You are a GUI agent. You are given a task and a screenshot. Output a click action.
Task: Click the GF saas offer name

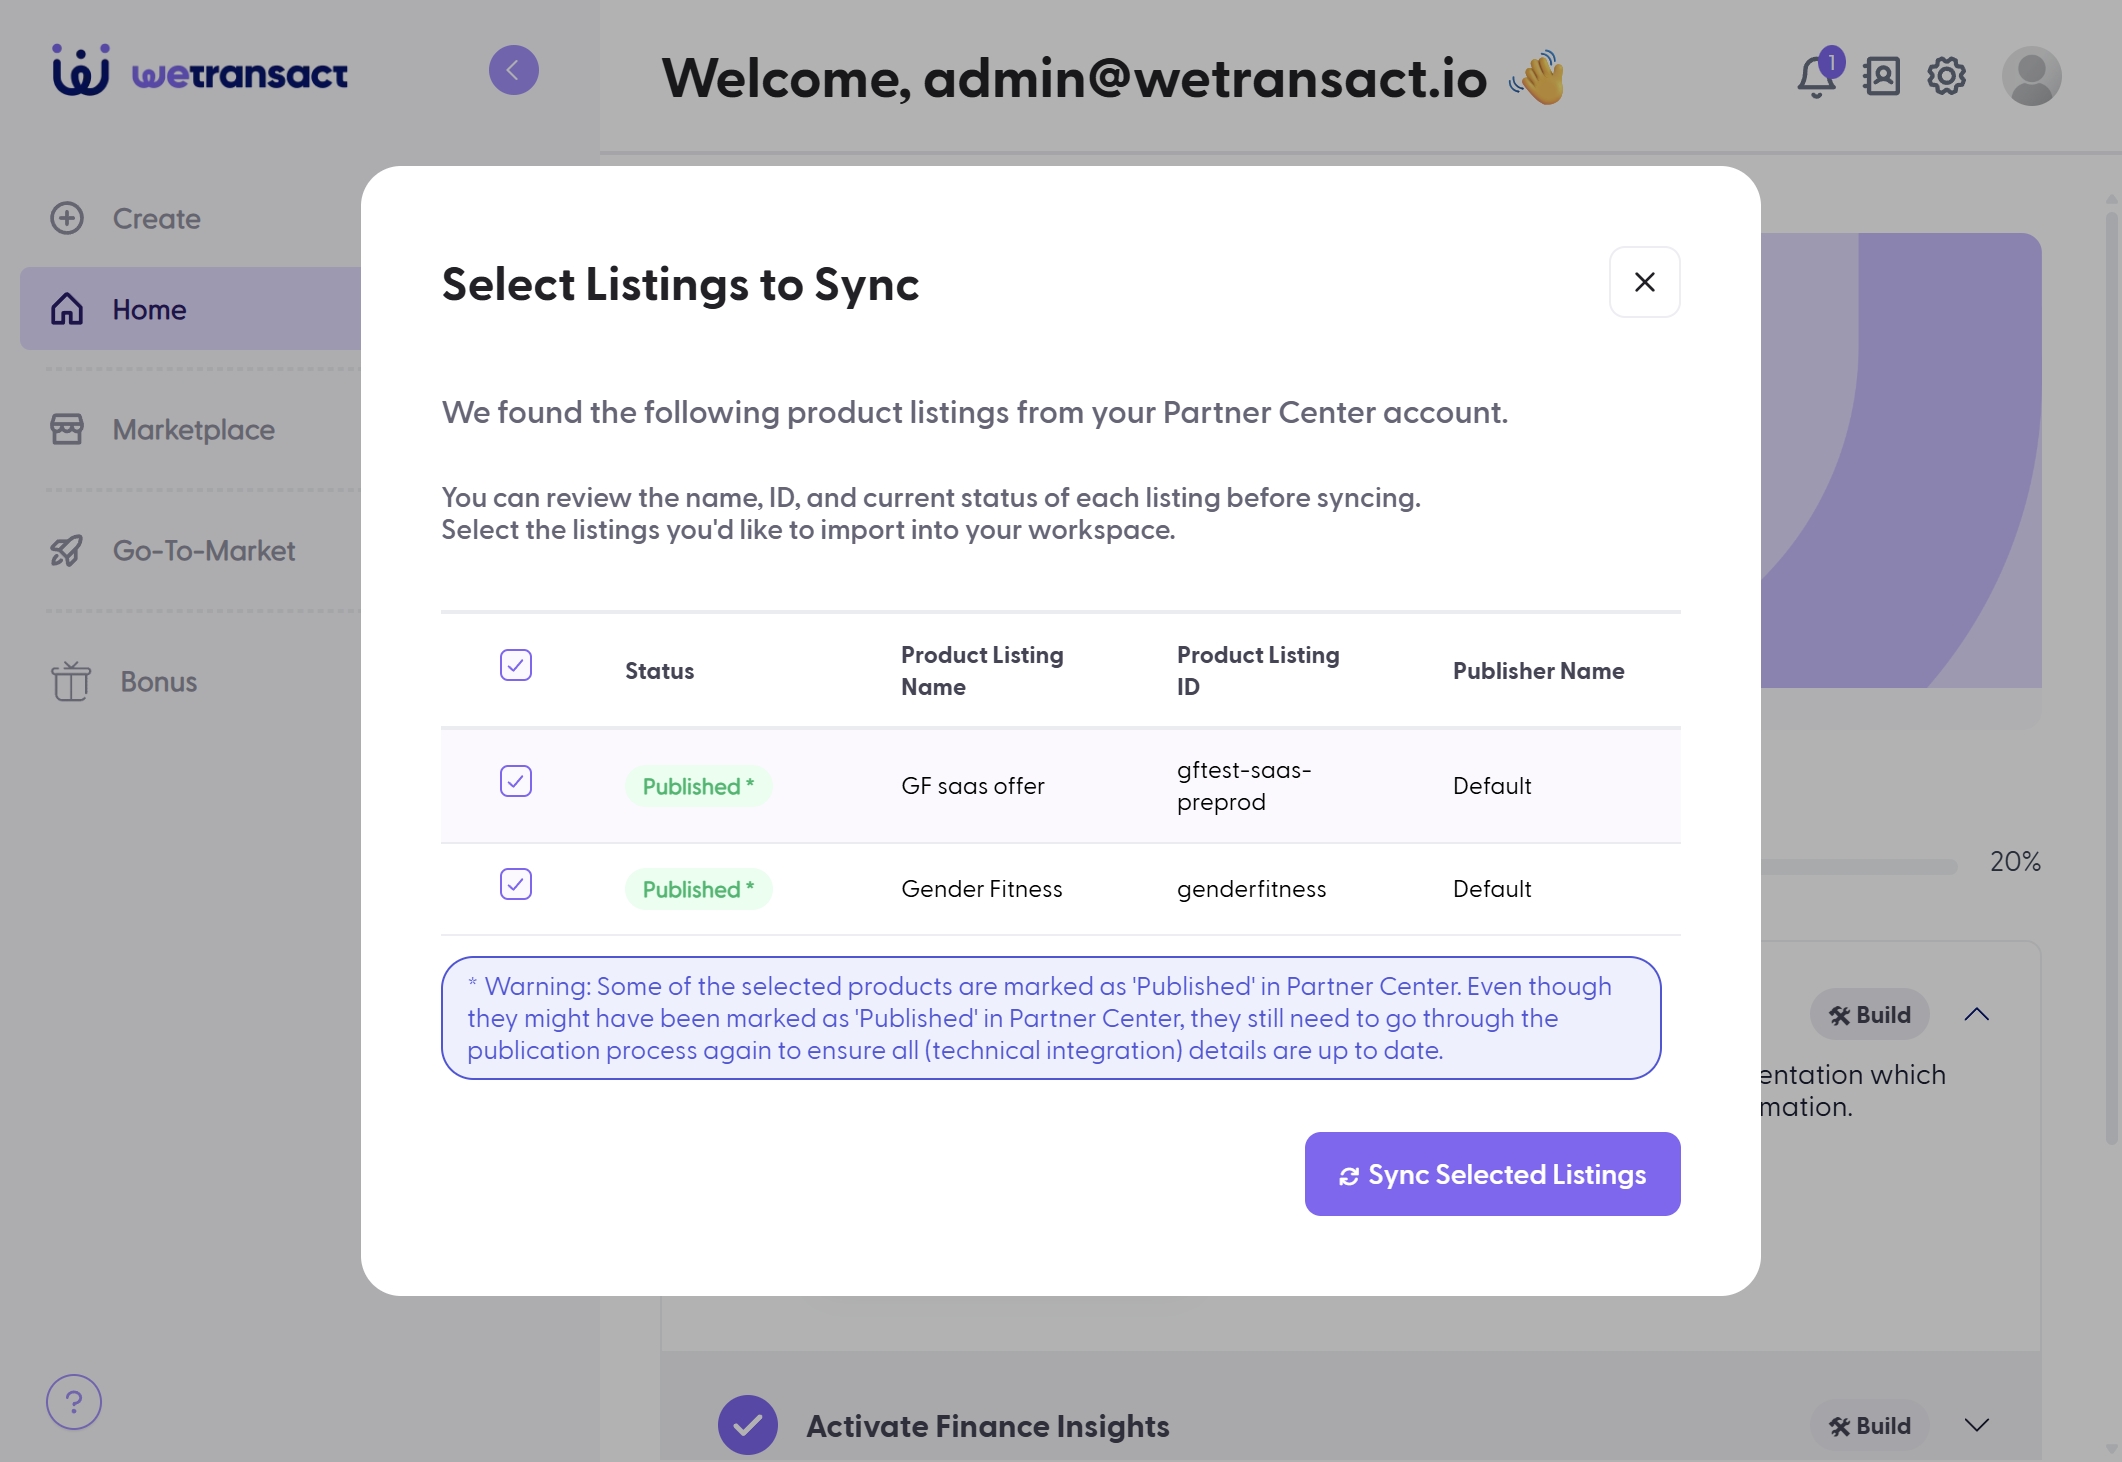(973, 786)
